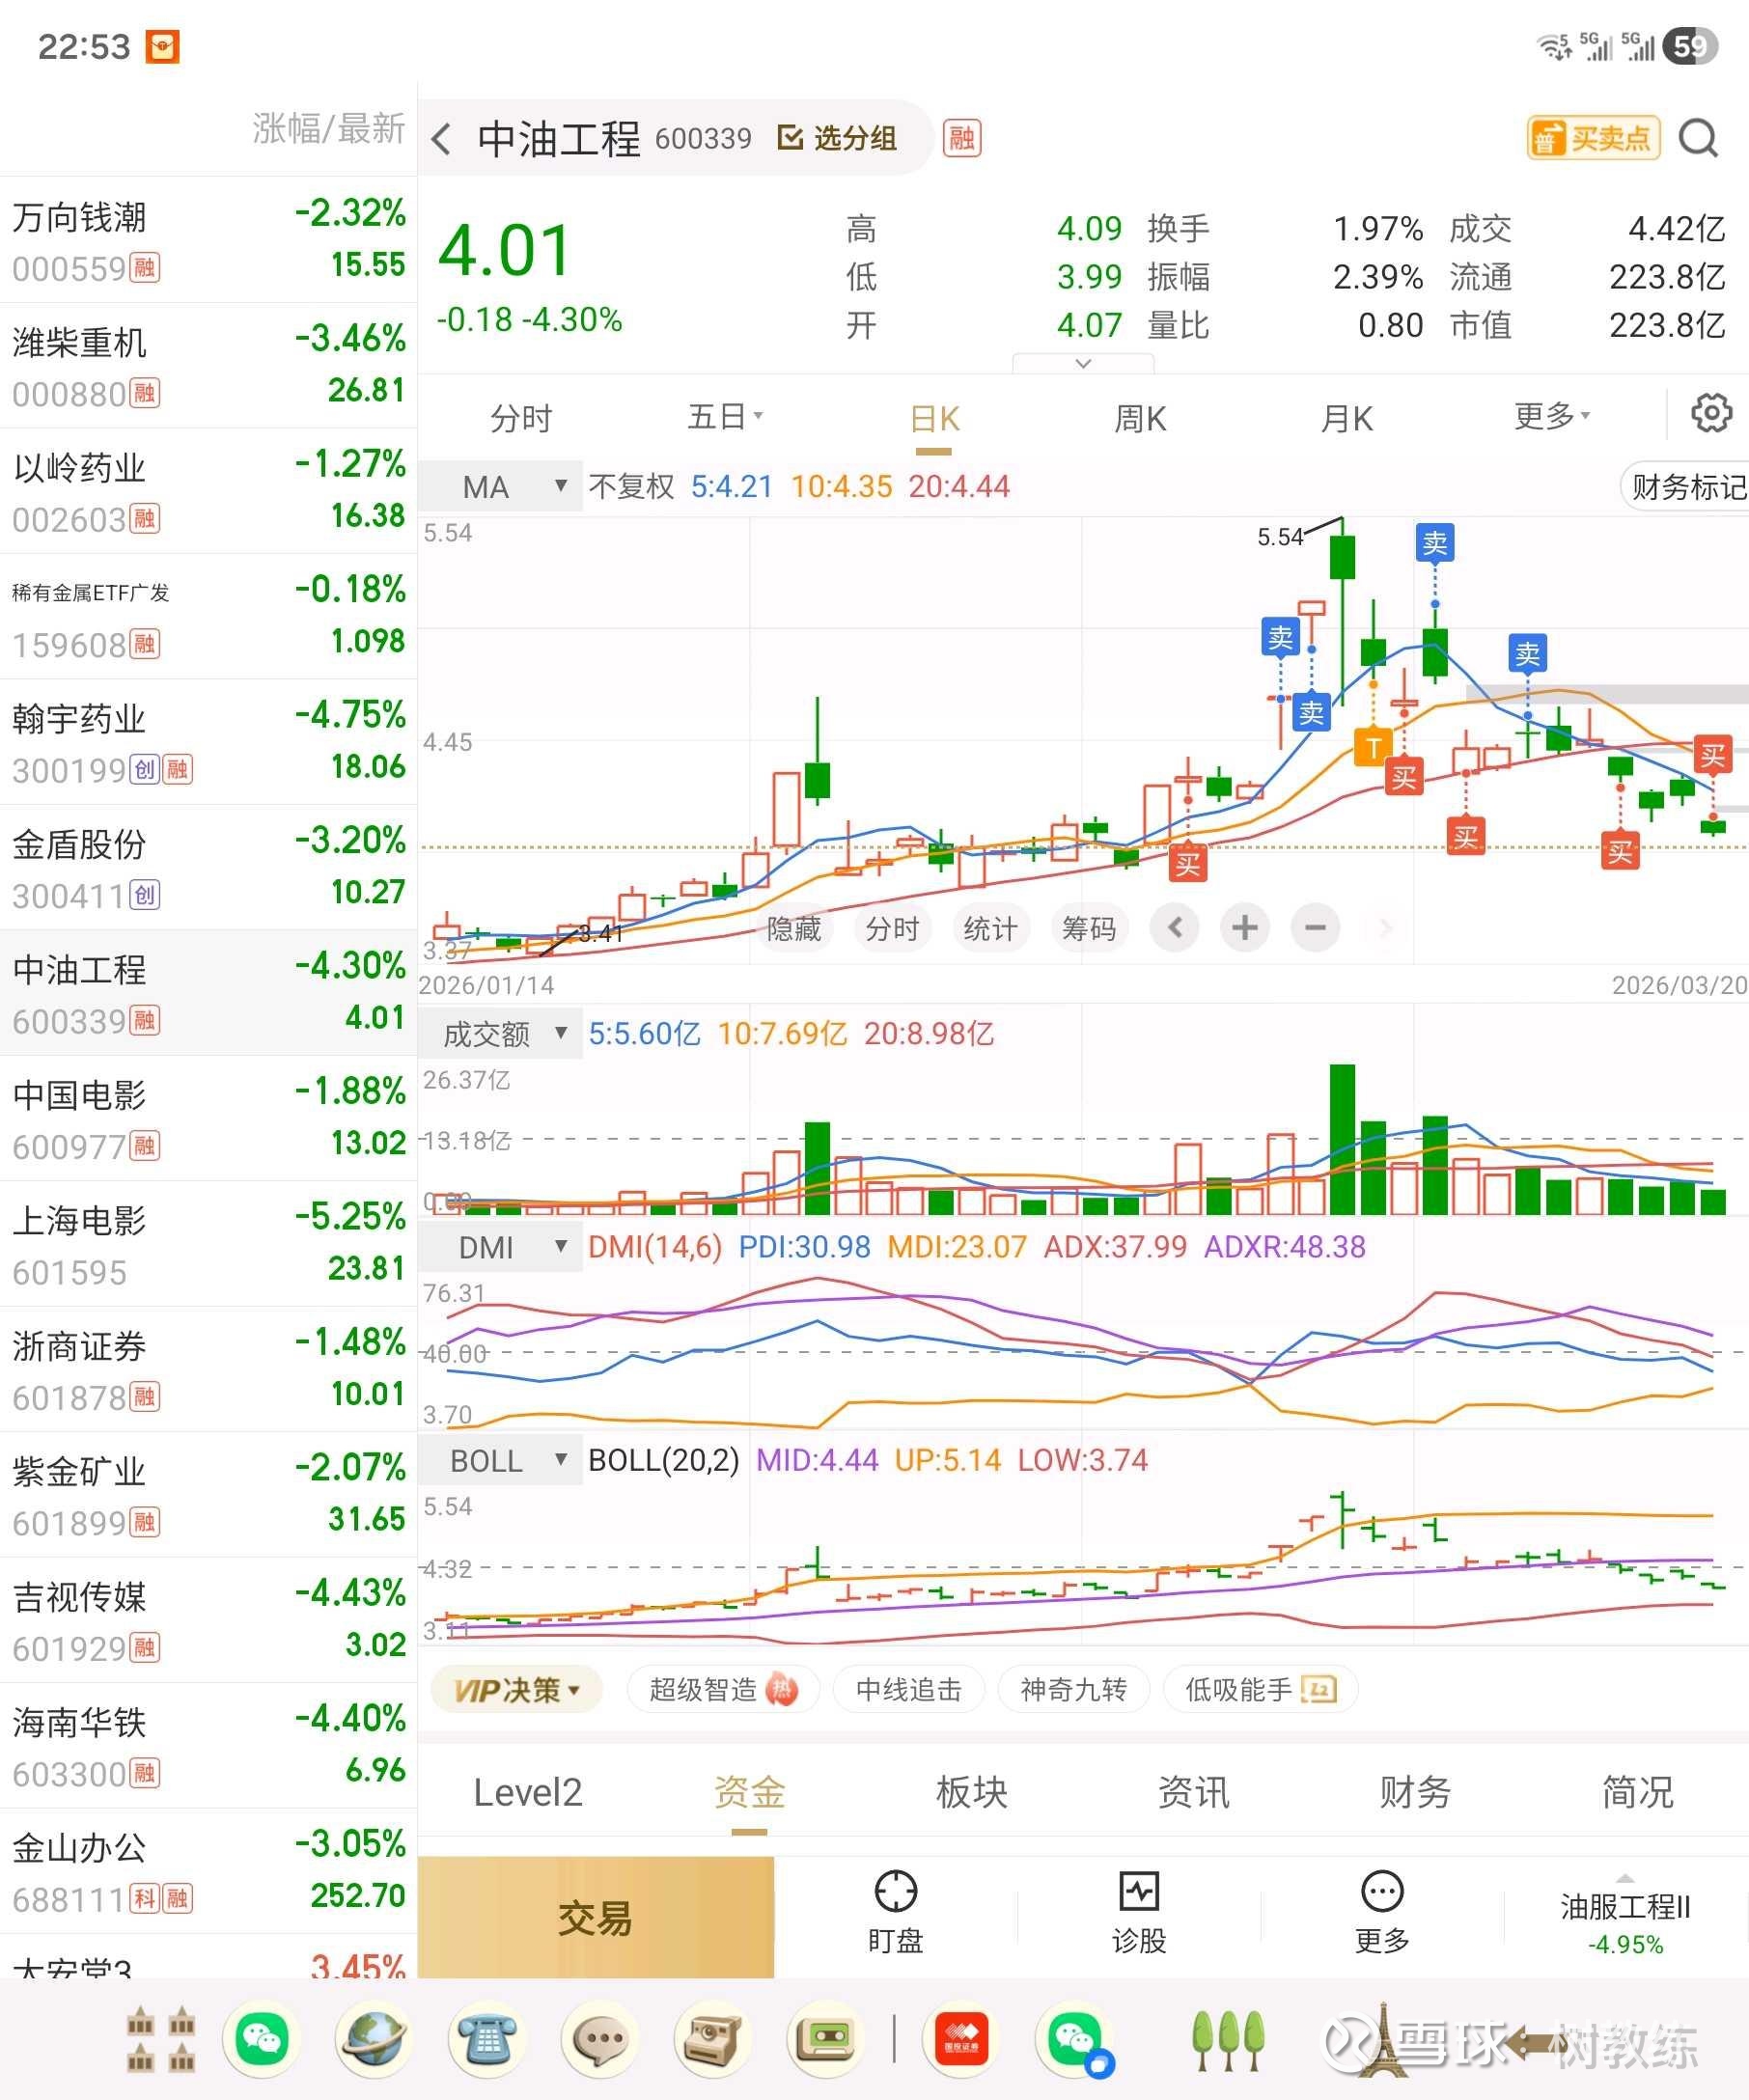Open the three-trees app in the dock
This screenshot has height=2100, width=1749.
1228,2039
